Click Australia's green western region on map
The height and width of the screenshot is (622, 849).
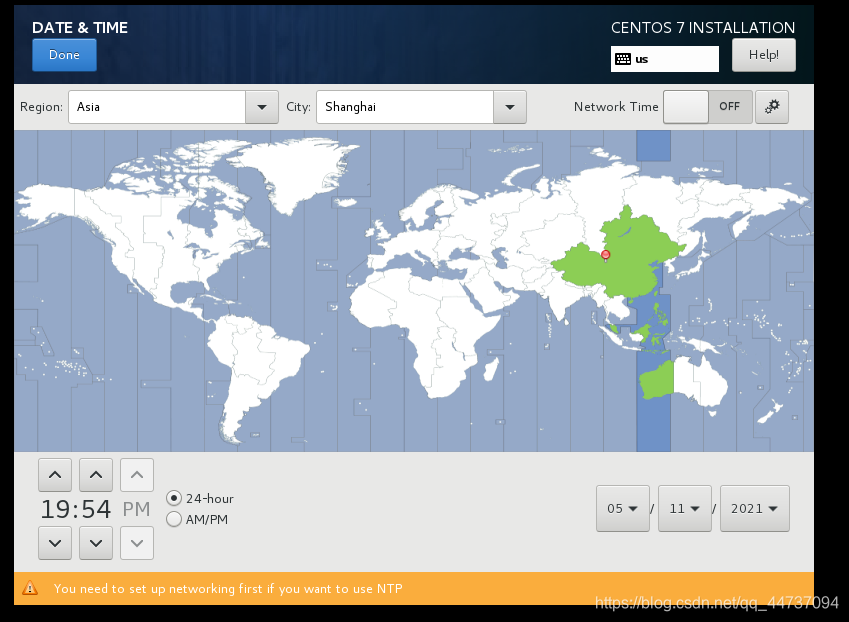click(x=656, y=380)
